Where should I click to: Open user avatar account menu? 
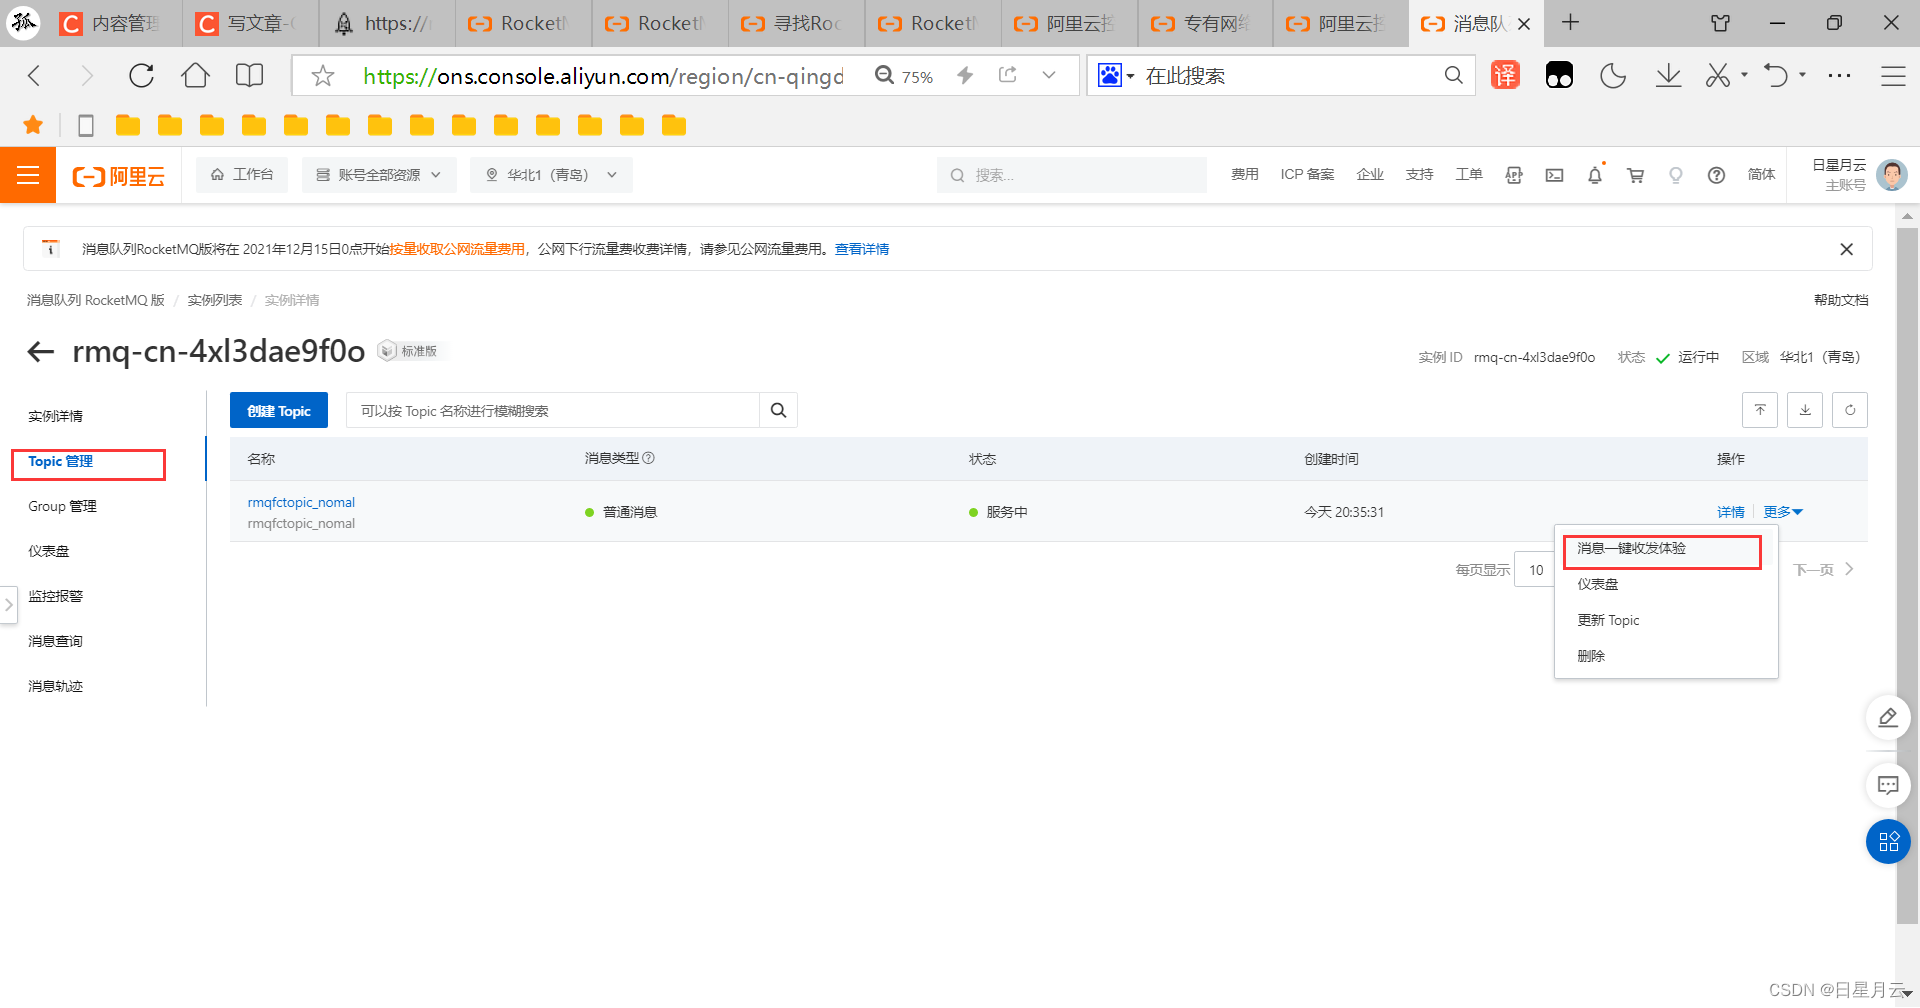pos(1891,175)
